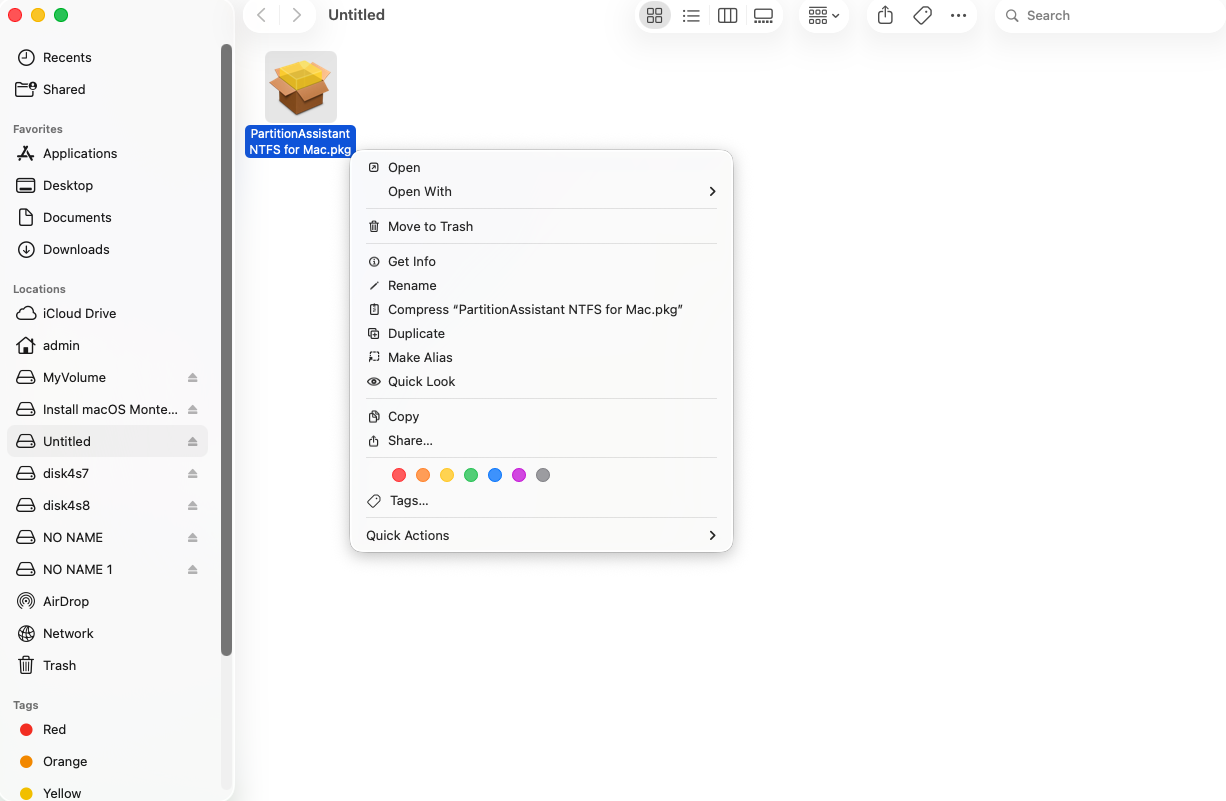Viewport: 1226px width, 801px height.
Task: Apply the gray tag color dot
Action: 543,475
